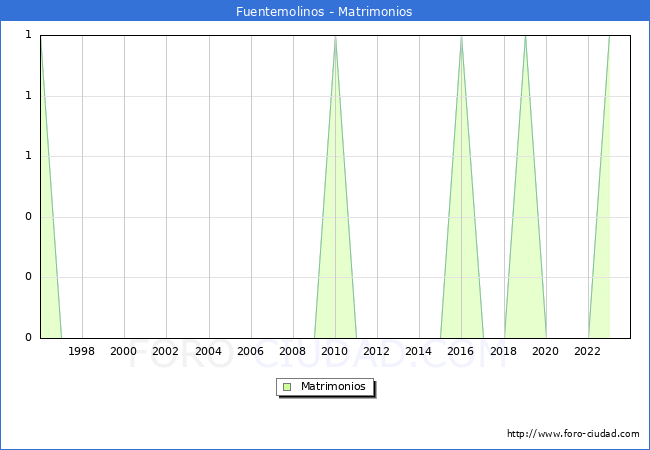
Task: Click the chart title Fuentemolinos - Matrimonios
Action: tap(324, 12)
